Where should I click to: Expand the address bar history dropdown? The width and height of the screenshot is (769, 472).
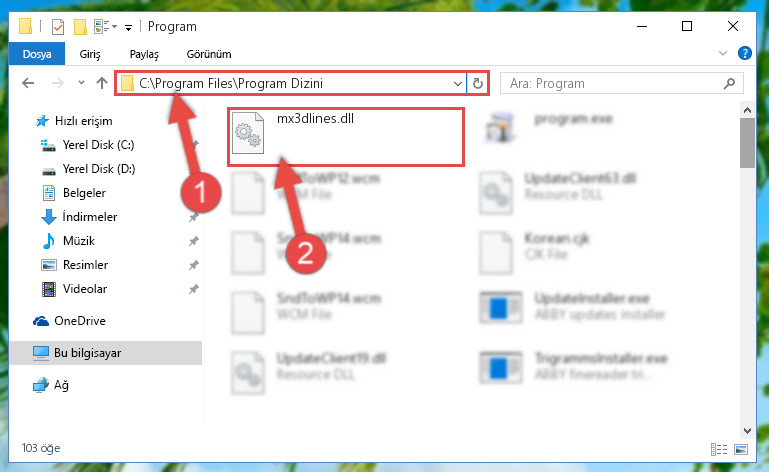458,83
